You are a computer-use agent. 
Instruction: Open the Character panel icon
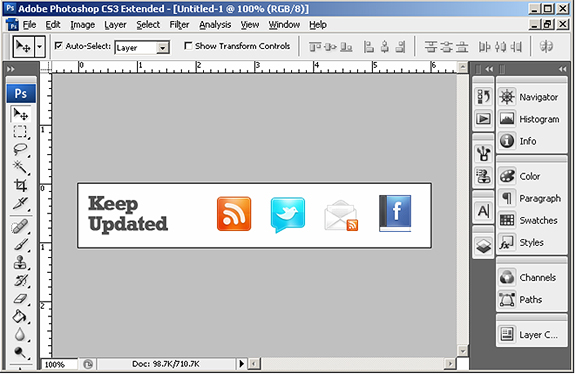tap(483, 211)
